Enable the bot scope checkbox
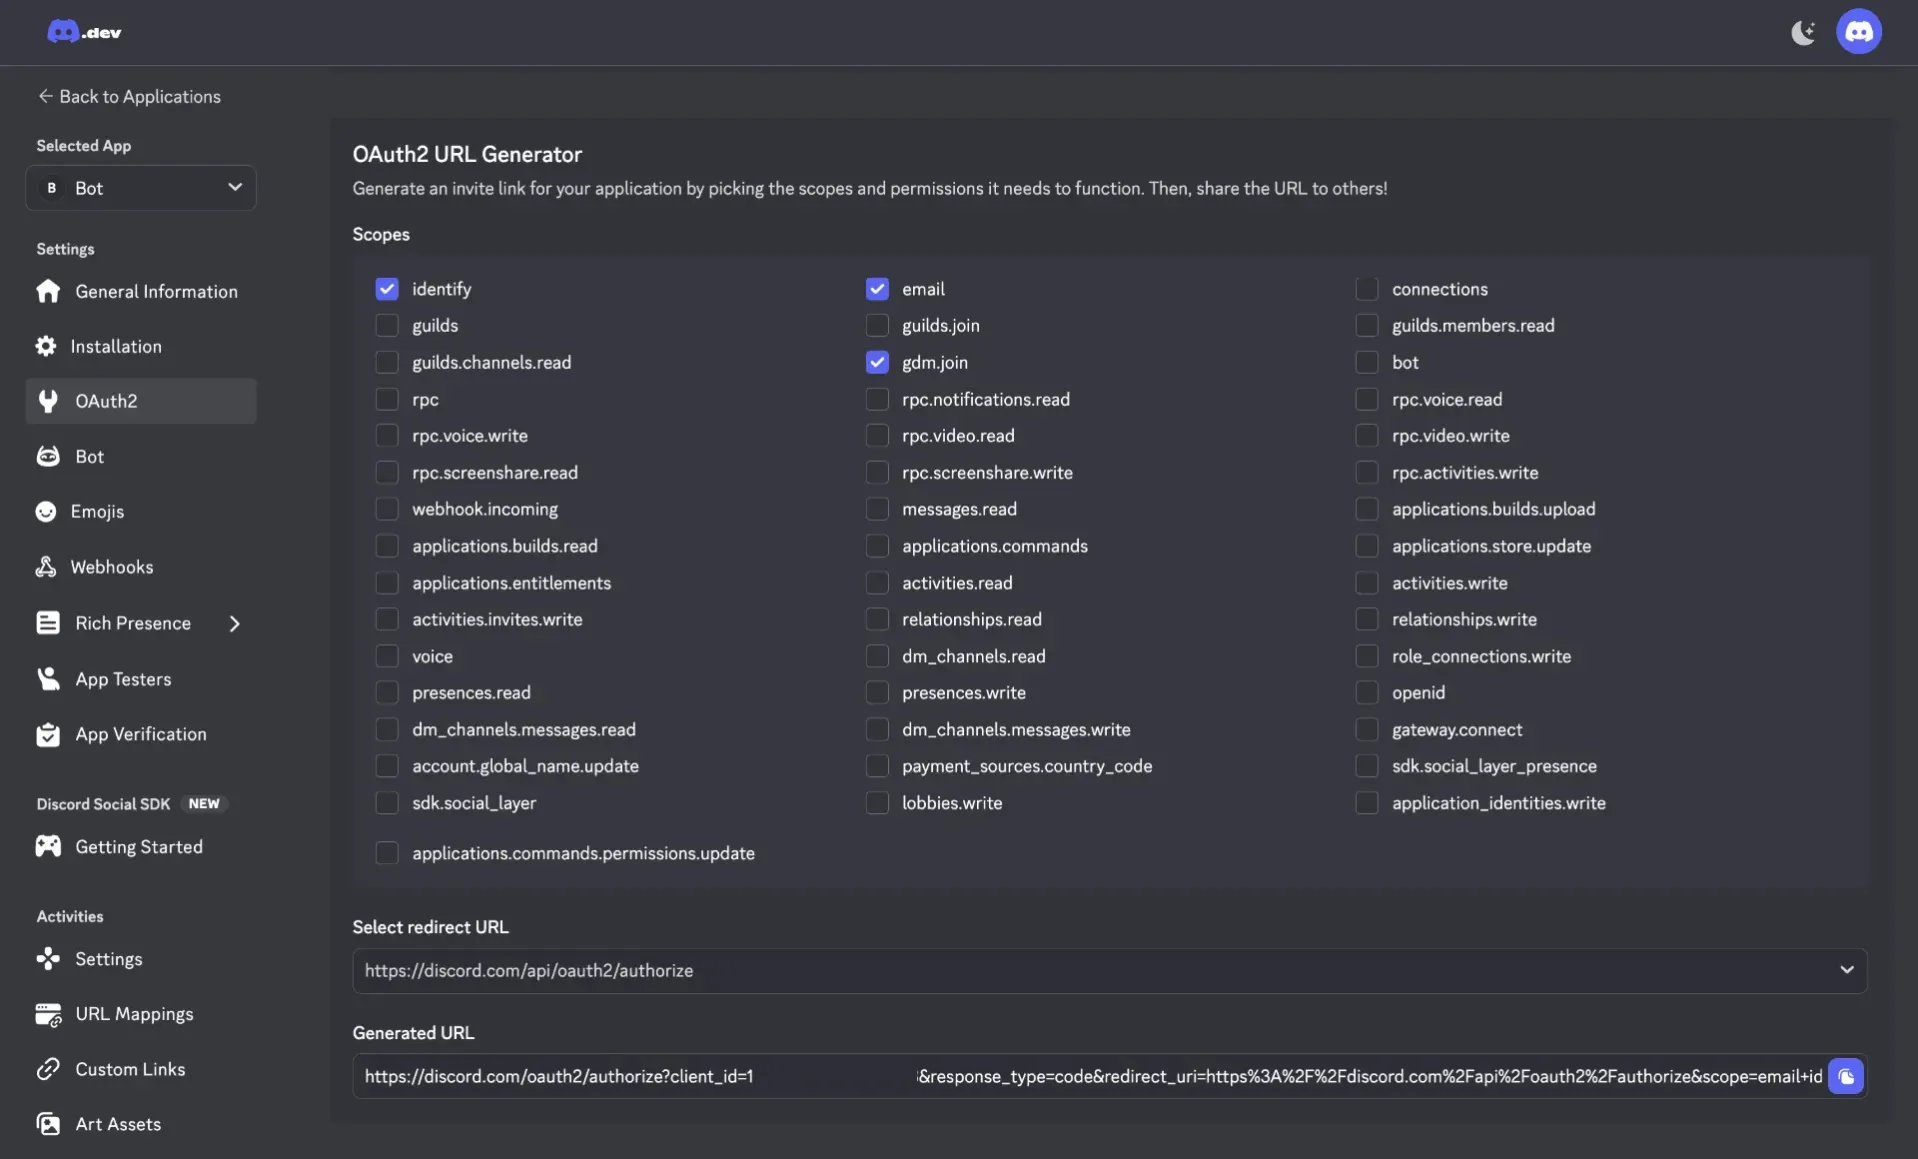 (x=1366, y=362)
